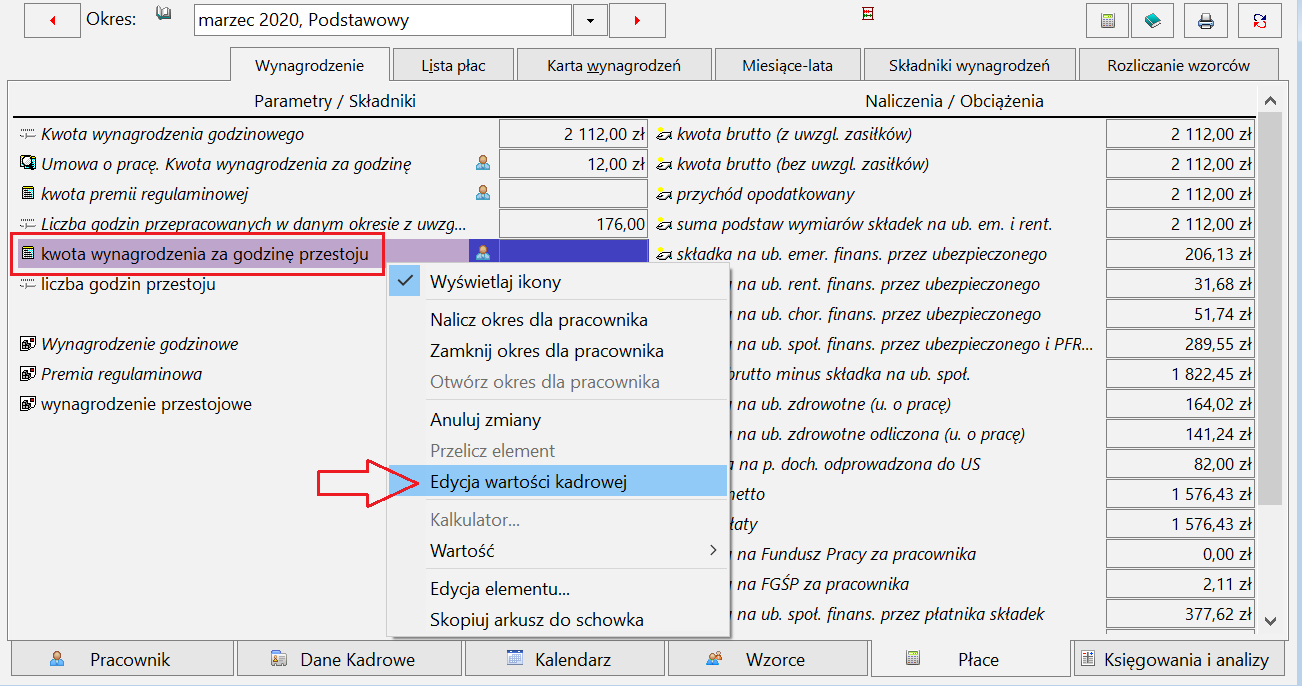Click the refresh icon button at top right
Viewport: 1302px width, 686px height.
1259,20
